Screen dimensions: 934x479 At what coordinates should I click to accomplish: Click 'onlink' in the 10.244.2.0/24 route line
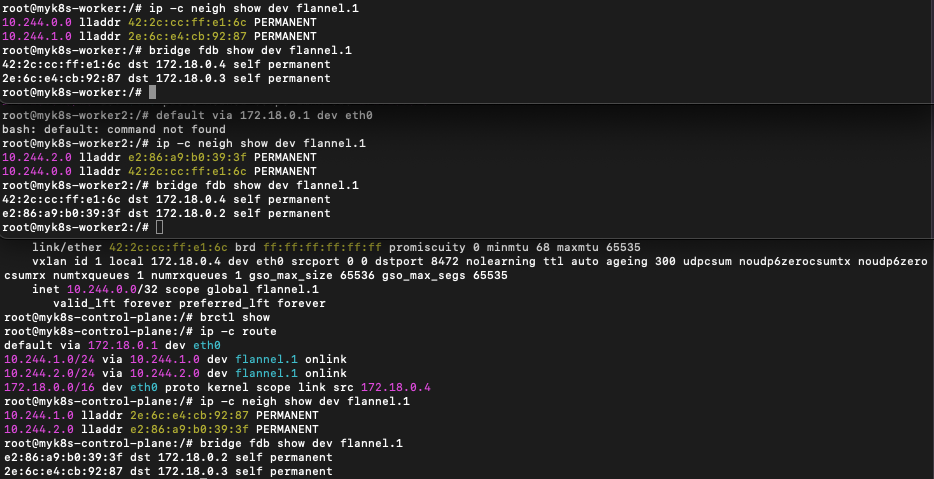click(x=326, y=374)
